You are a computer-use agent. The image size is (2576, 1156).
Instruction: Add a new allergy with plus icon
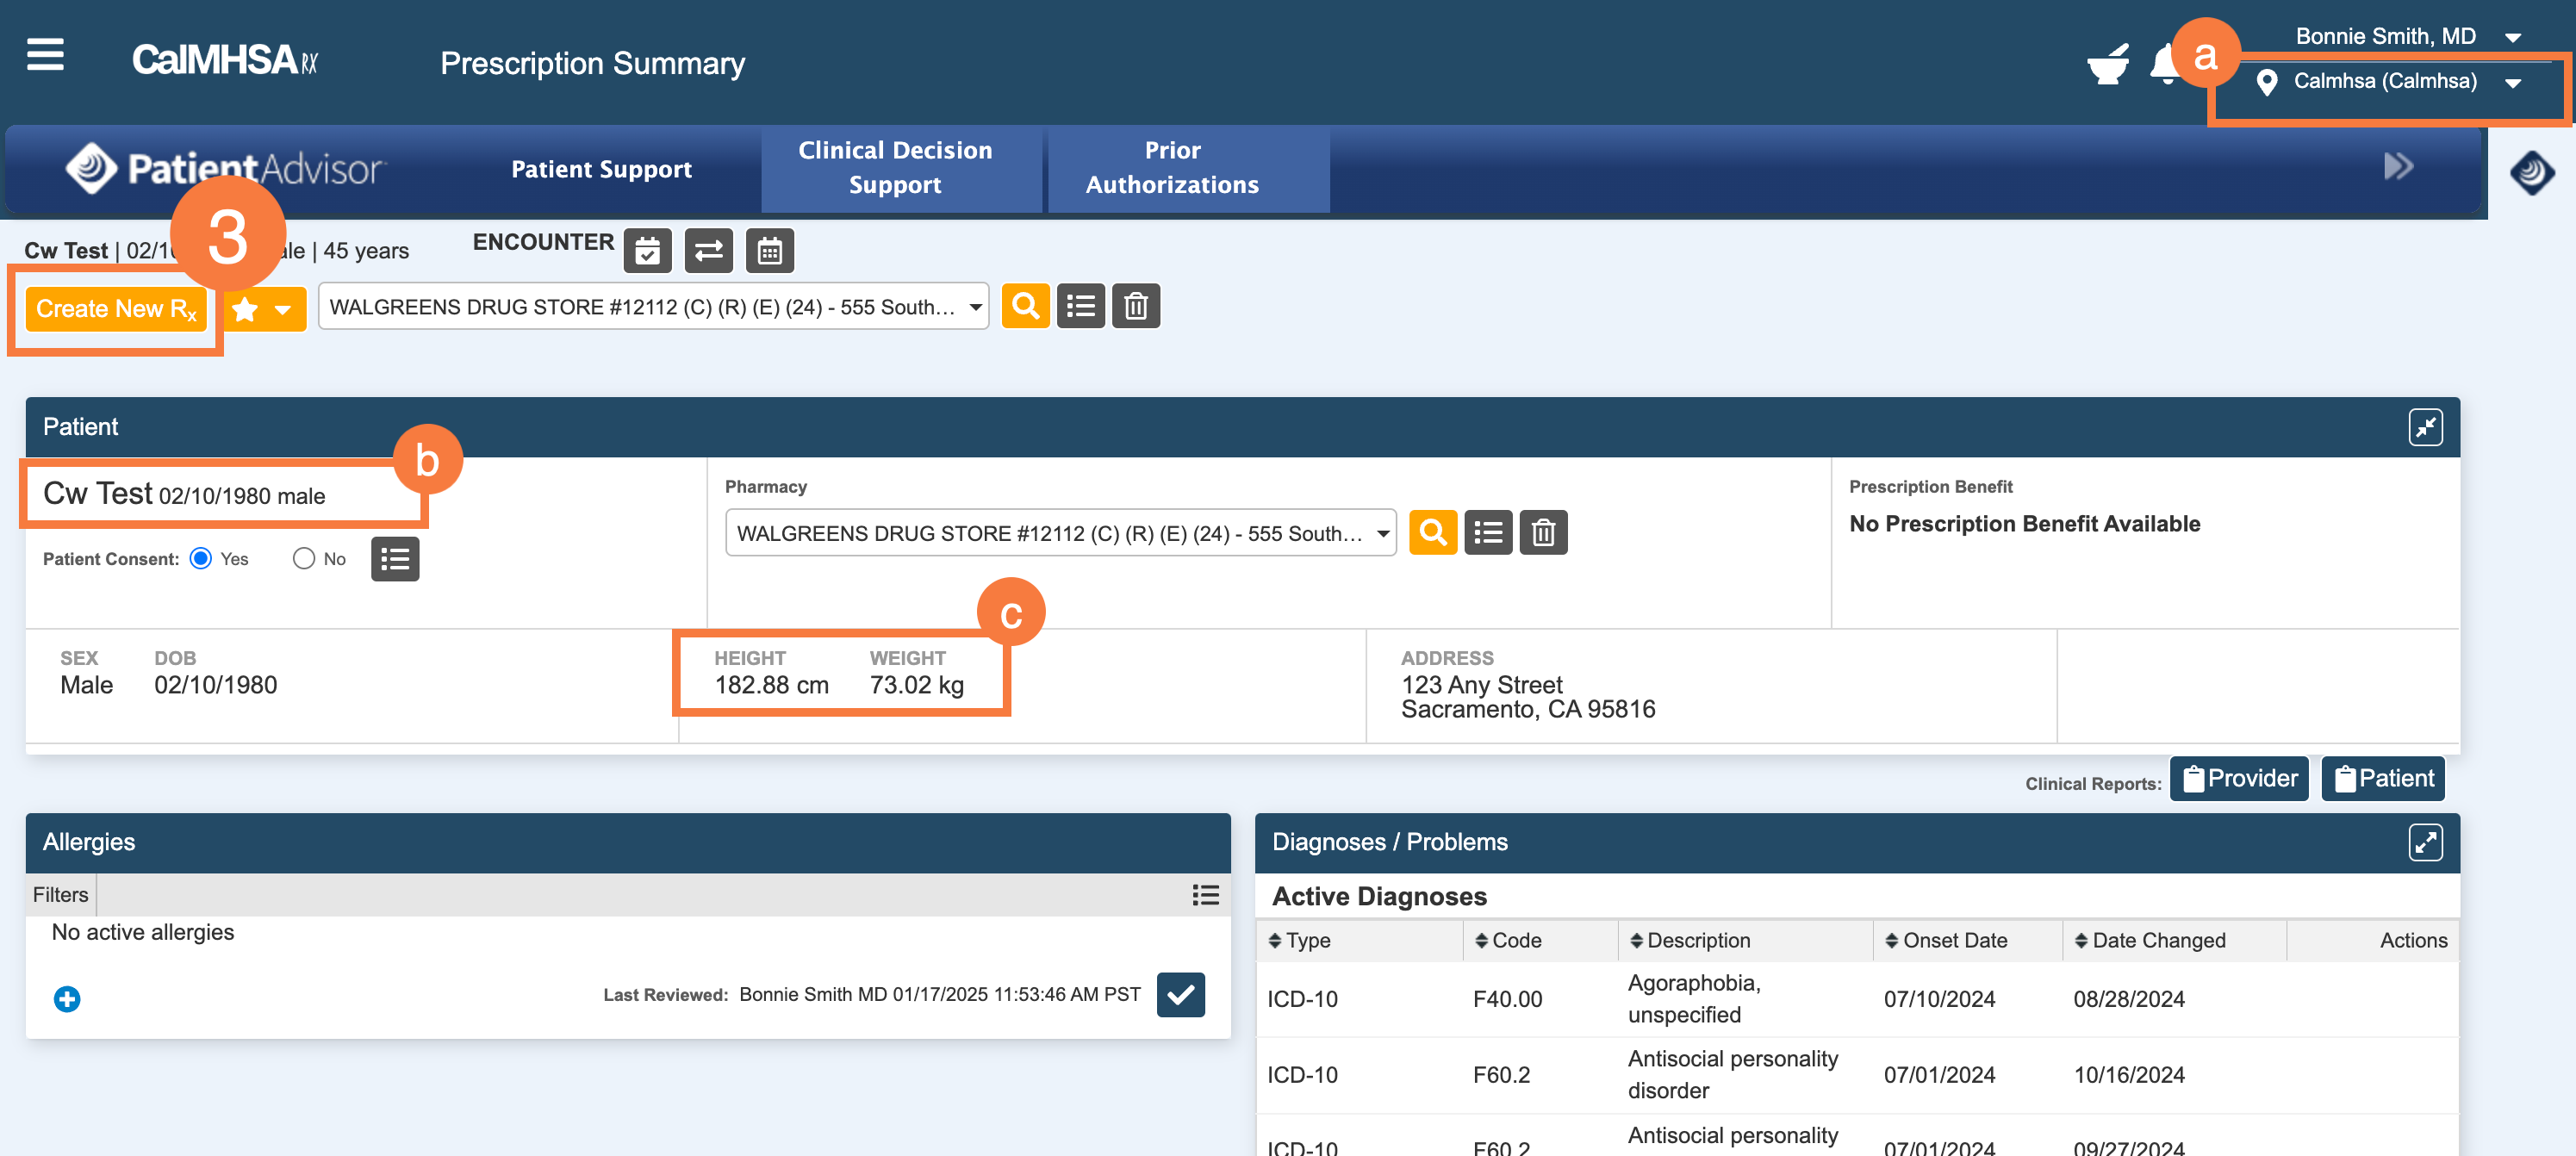click(x=67, y=998)
